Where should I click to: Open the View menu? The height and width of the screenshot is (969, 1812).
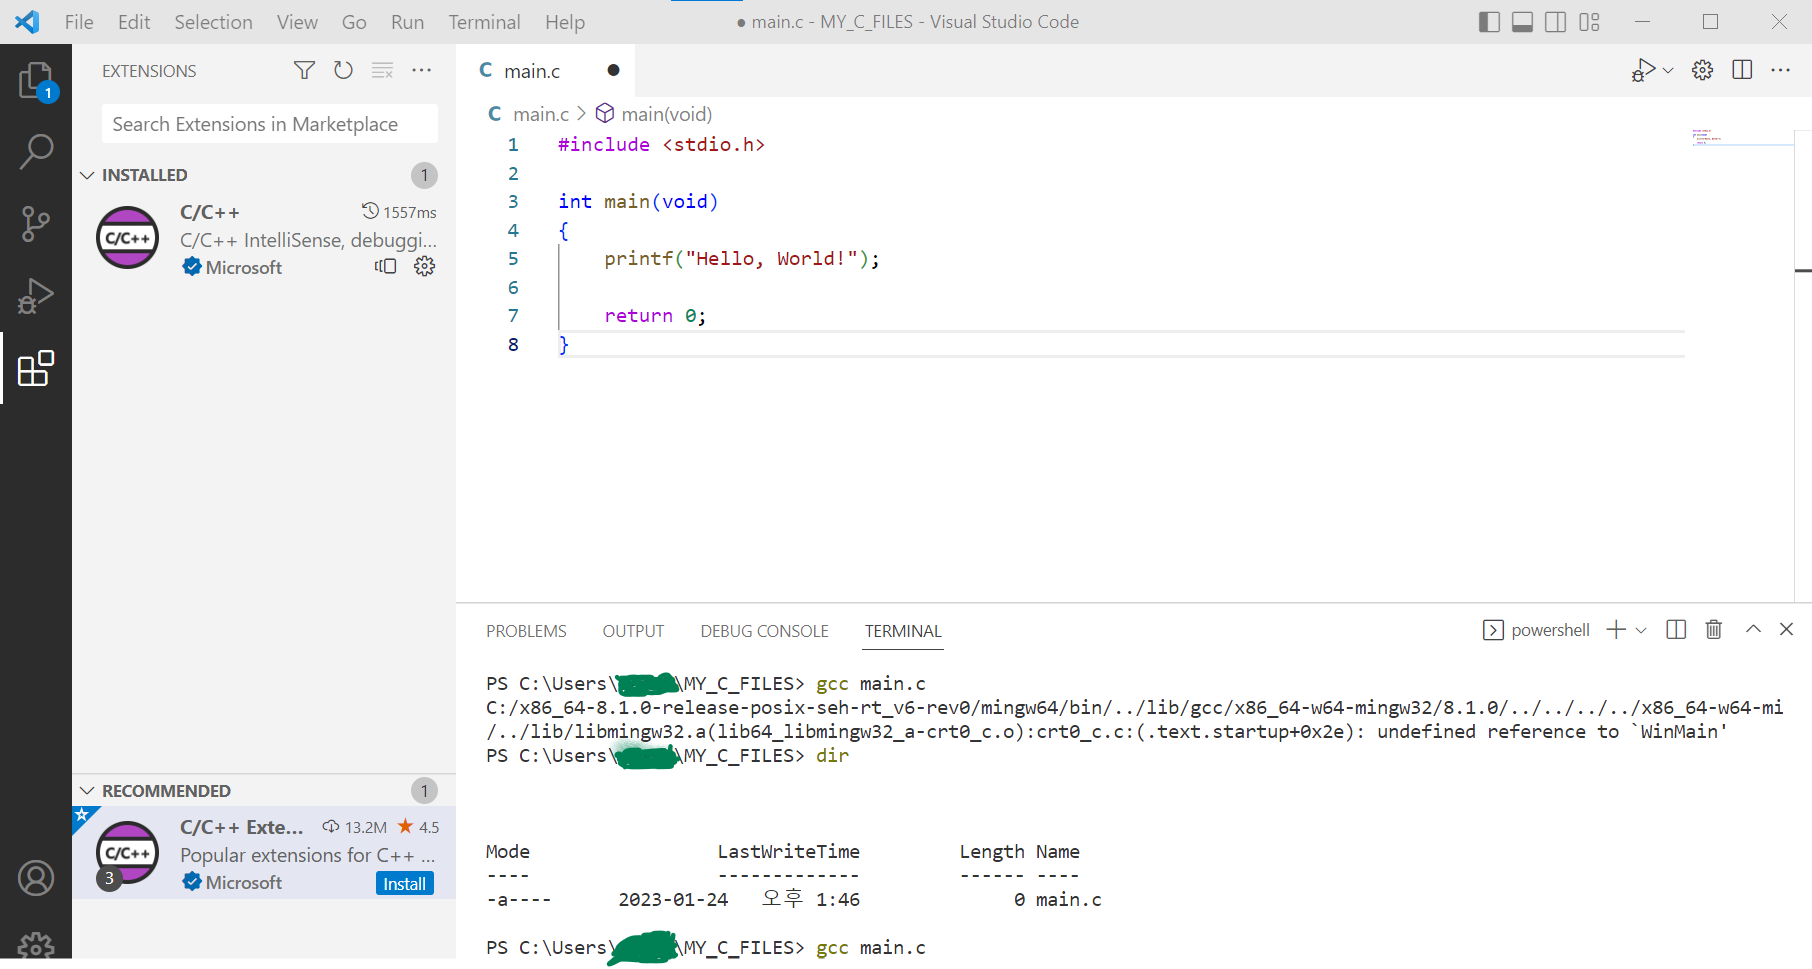297,22
